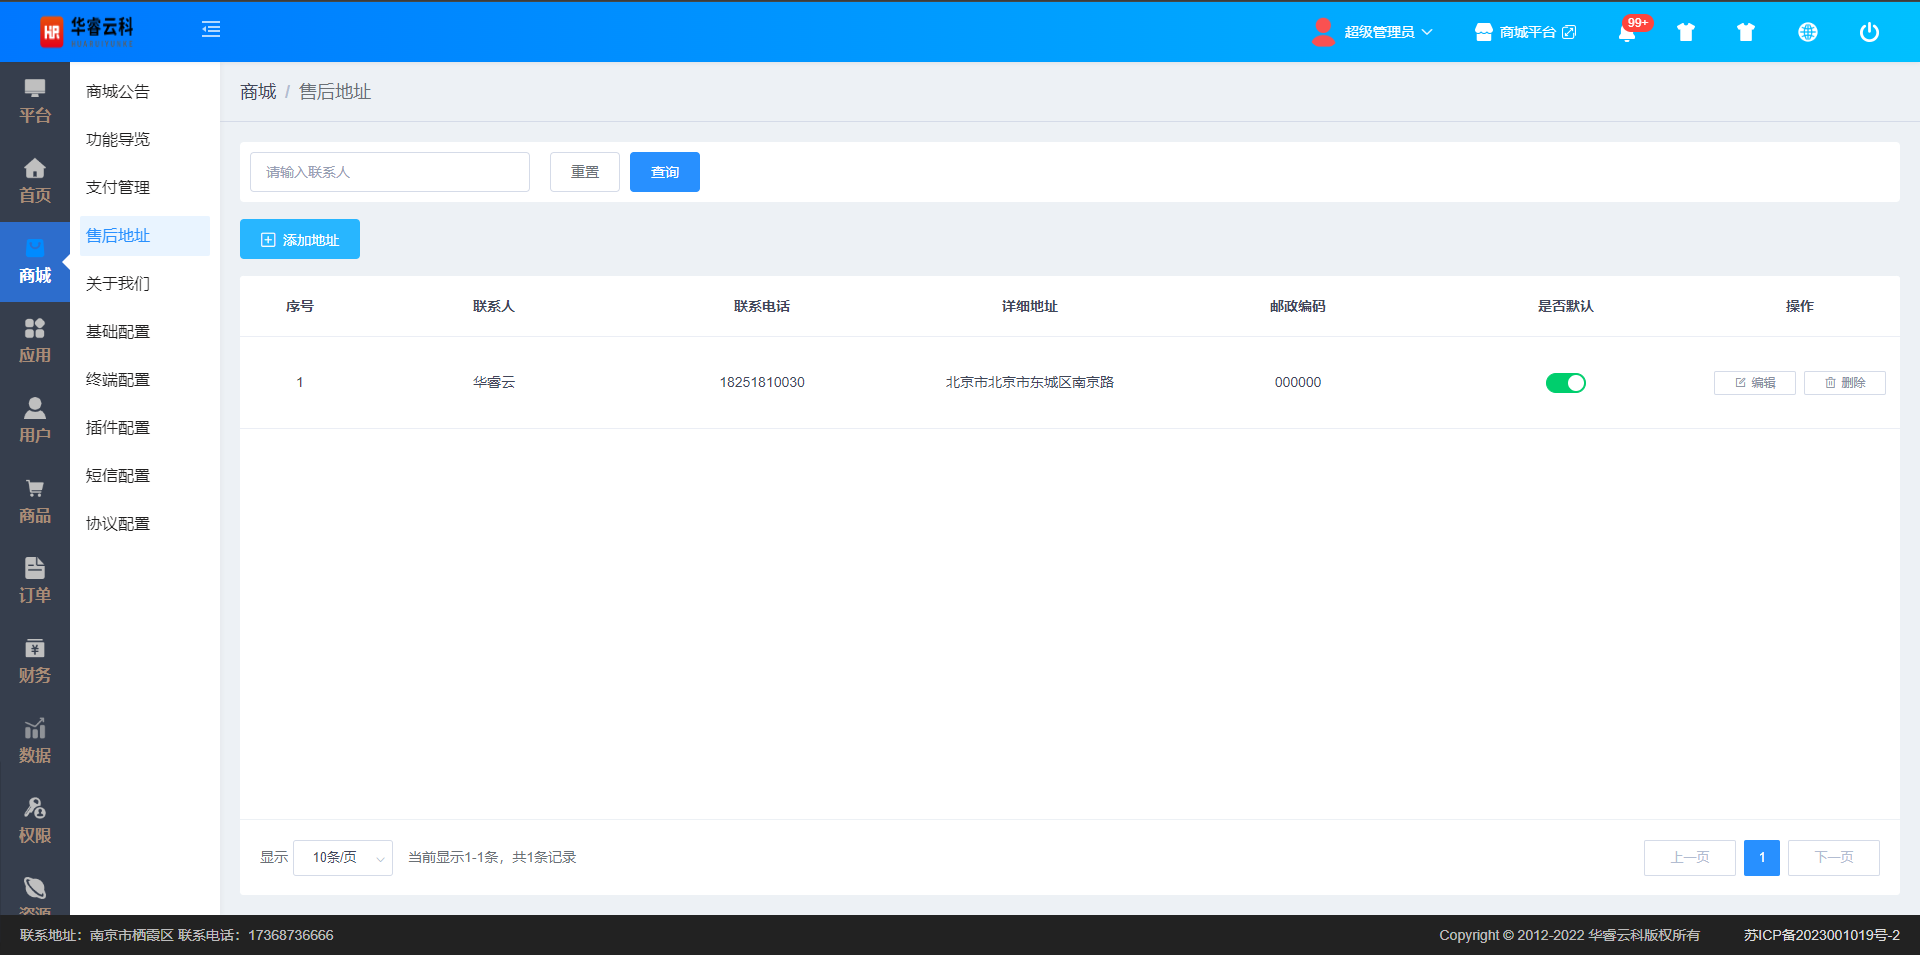Open 用户 users section in sidebar

point(35,421)
